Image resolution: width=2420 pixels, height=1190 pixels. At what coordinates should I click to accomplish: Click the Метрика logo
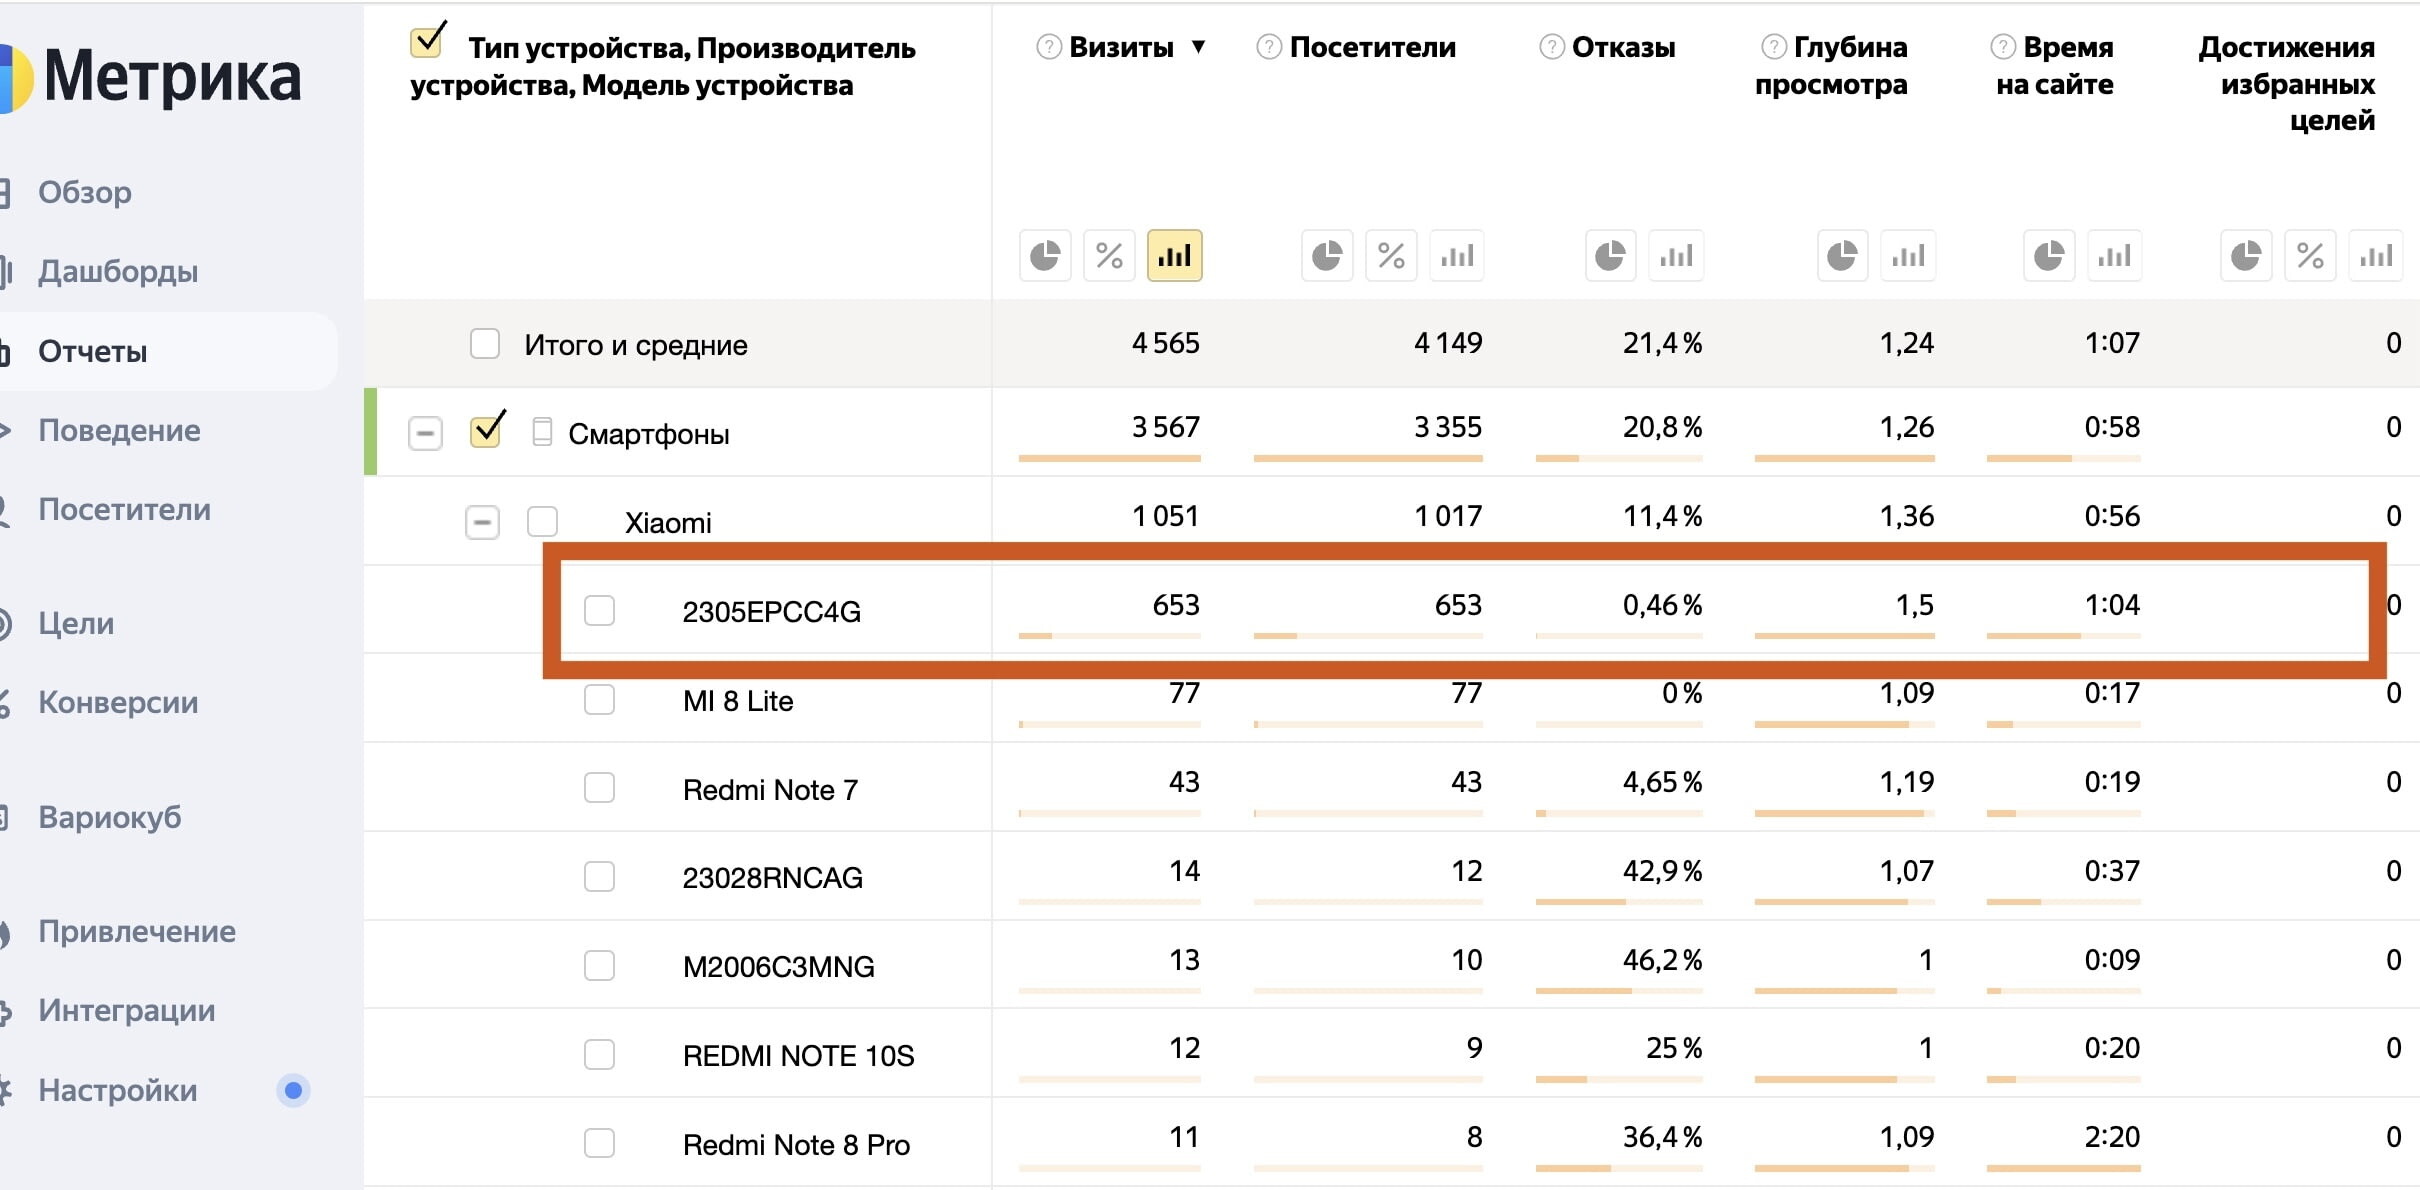coord(150,77)
